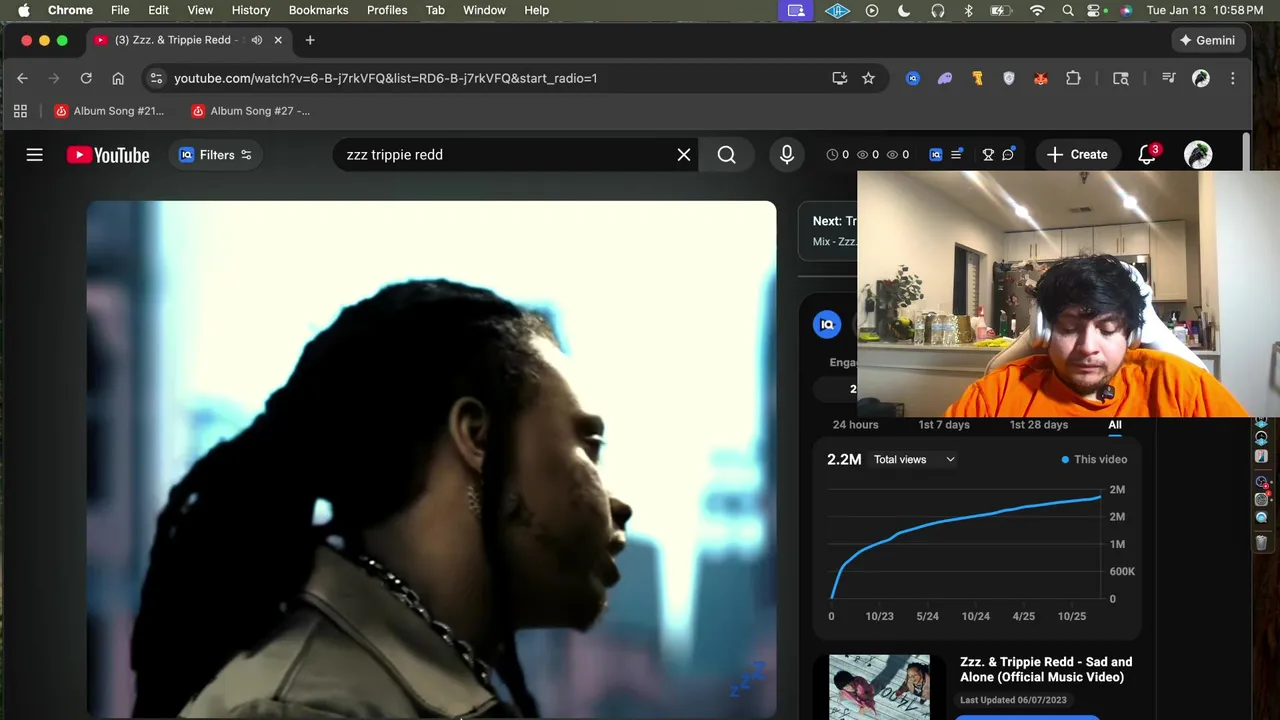This screenshot has width=1280, height=720.
Task: Open the Phantom ghost extension
Action: (945, 78)
